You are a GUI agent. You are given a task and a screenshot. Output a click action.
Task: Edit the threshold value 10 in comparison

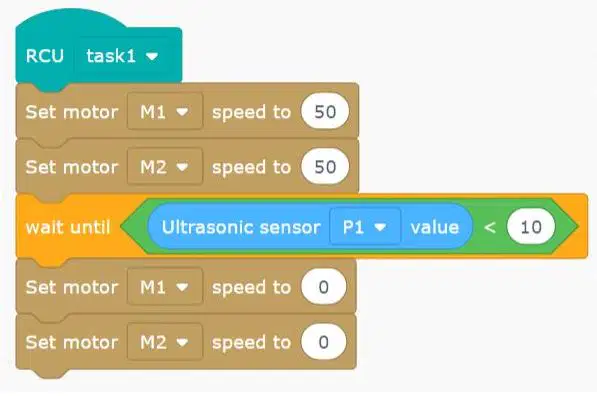click(531, 227)
